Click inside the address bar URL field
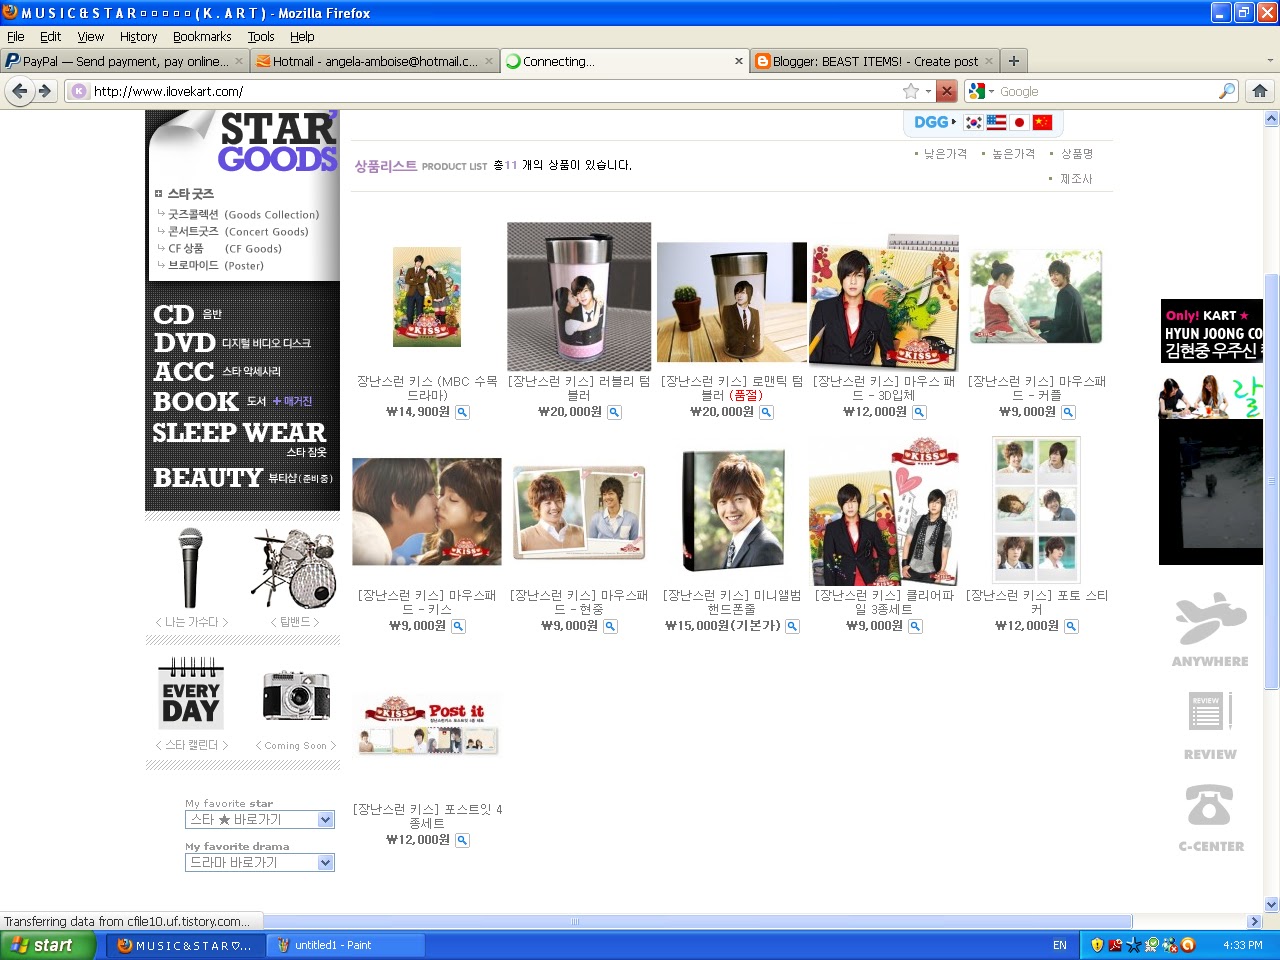Image resolution: width=1280 pixels, height=960 pixels. coord(495,91)
